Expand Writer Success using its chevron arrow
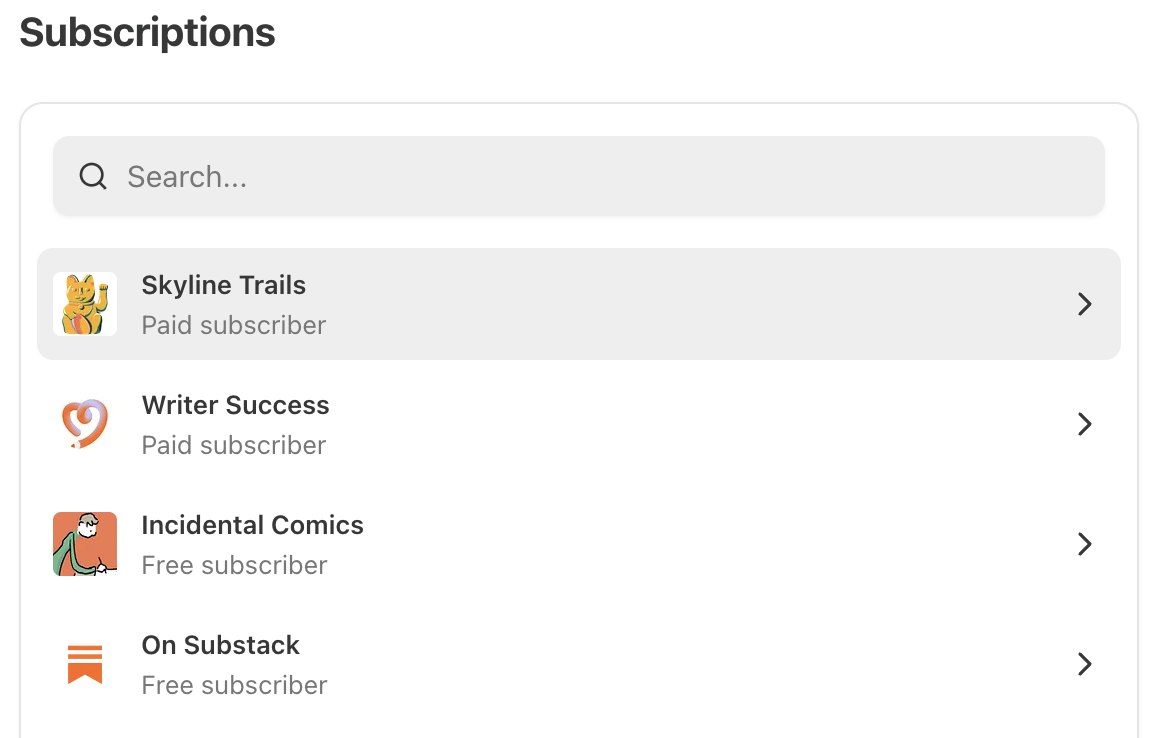 point(1084,424)
